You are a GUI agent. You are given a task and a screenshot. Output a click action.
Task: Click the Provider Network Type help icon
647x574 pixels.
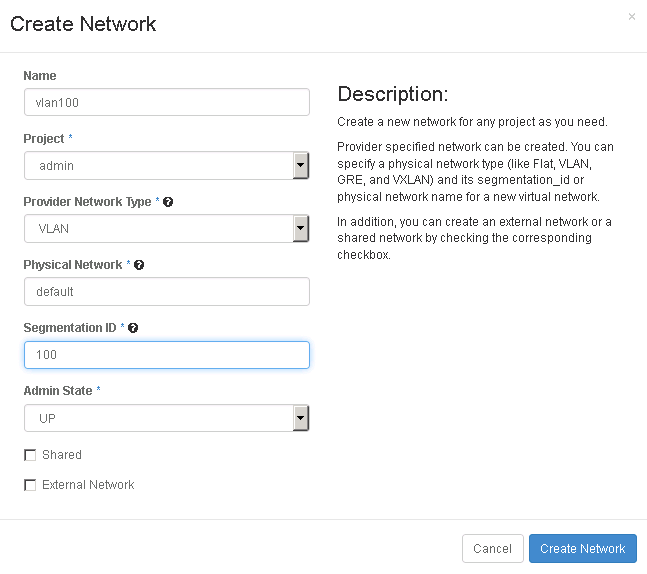[168, 202]
